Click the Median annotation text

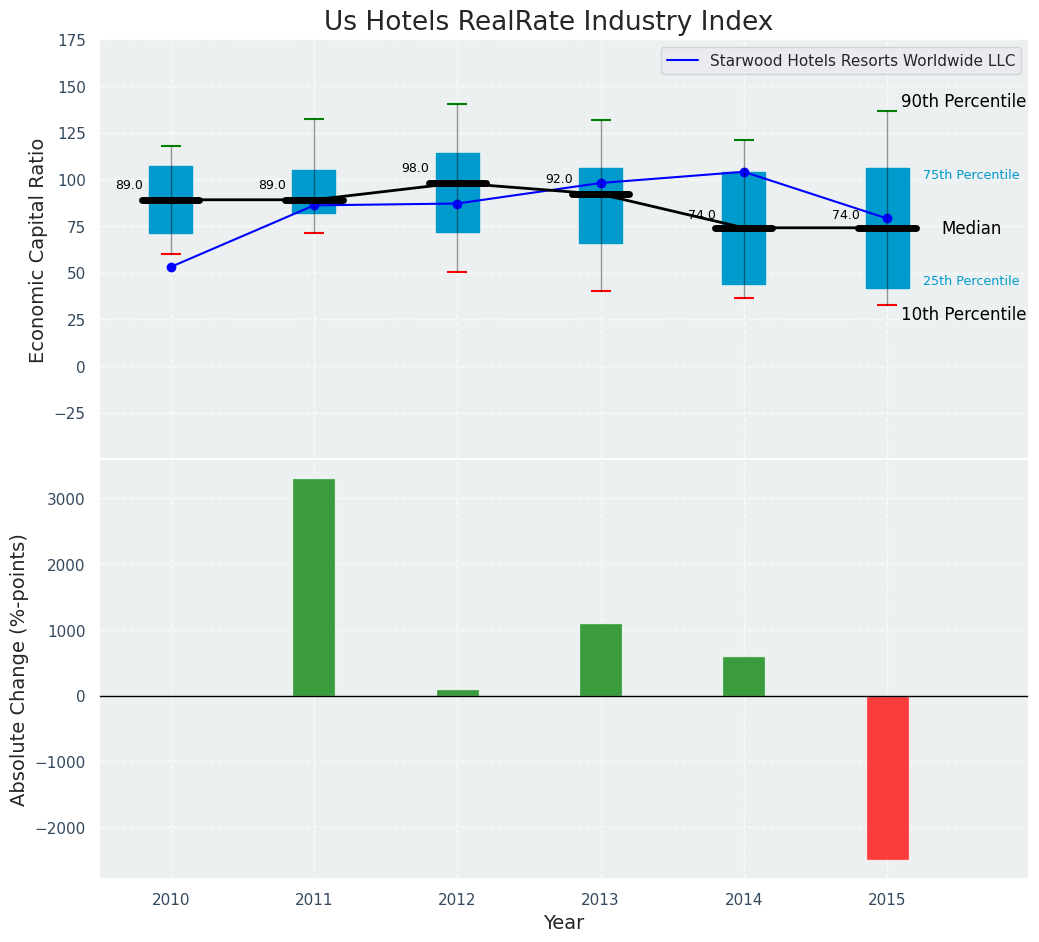point(970,228)
